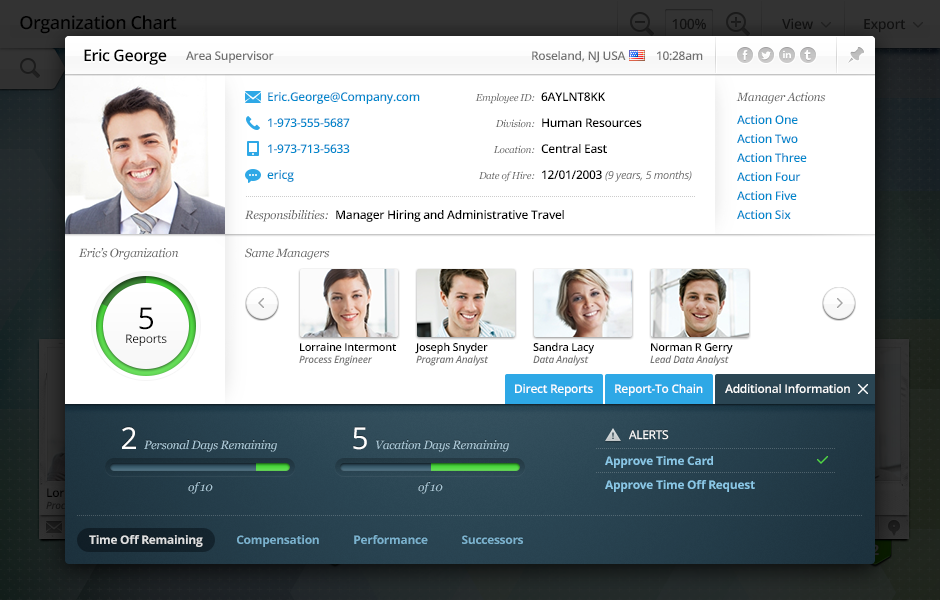Select the Compensation tab
Screen dimensions: 940x600
coord(277,540)
